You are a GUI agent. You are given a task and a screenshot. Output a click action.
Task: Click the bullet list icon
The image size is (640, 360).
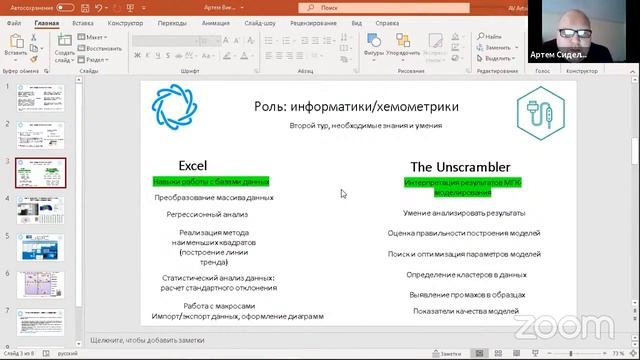pyautogui.click(x=268, y=41)
